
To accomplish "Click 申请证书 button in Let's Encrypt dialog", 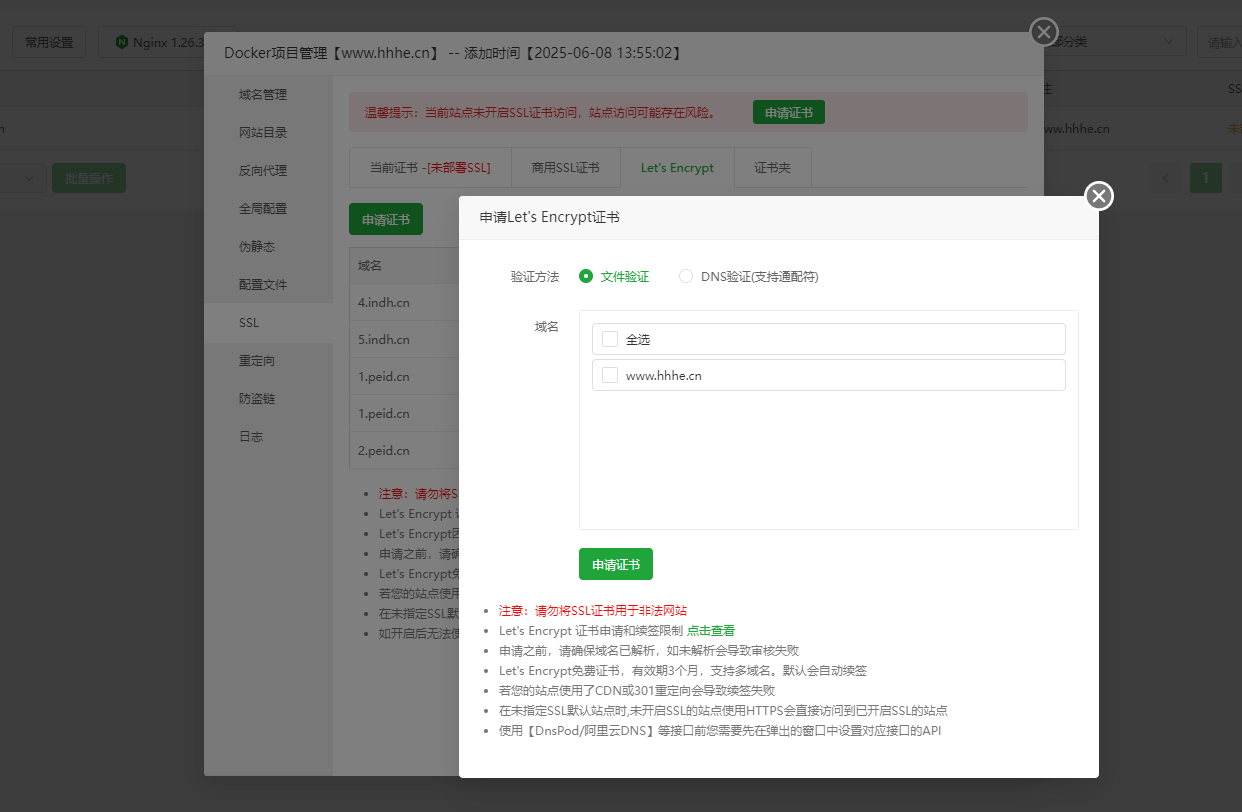I will (x=616, y=564).
